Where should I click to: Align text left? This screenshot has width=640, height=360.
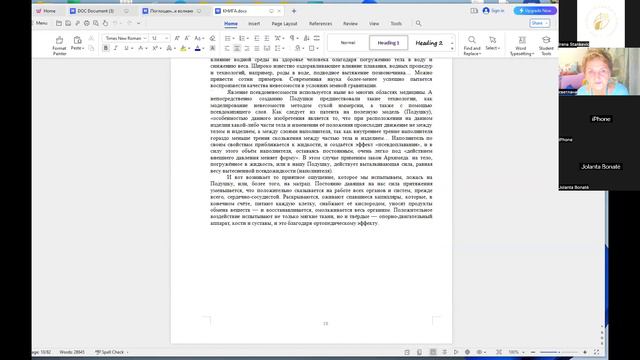coord(227,48)
